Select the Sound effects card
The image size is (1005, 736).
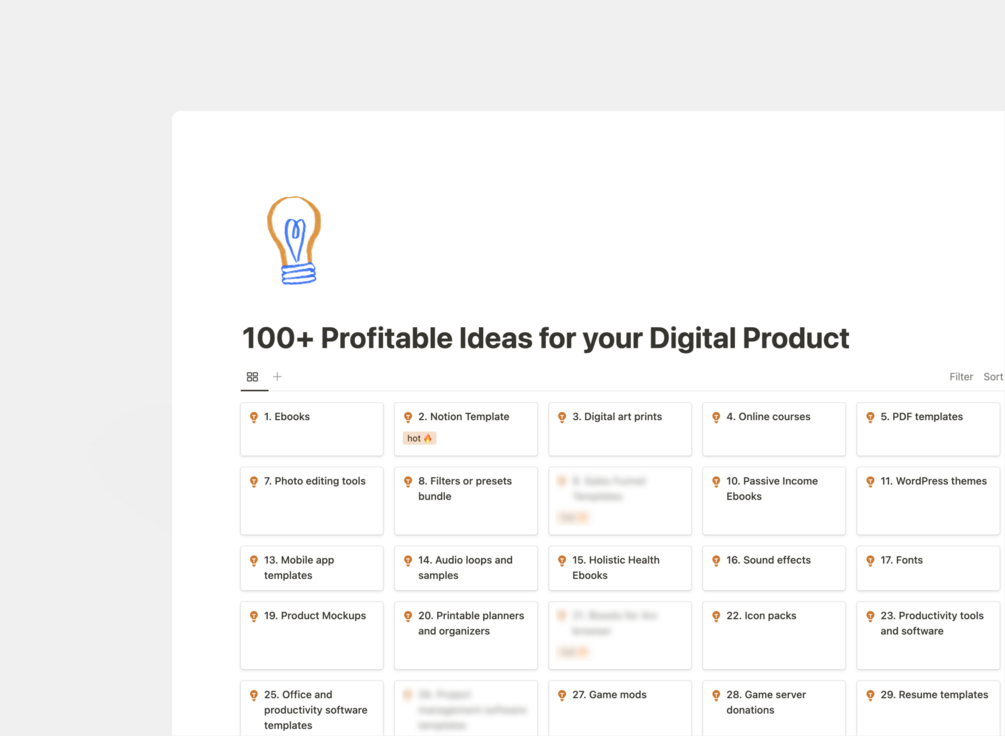(774, 567)
